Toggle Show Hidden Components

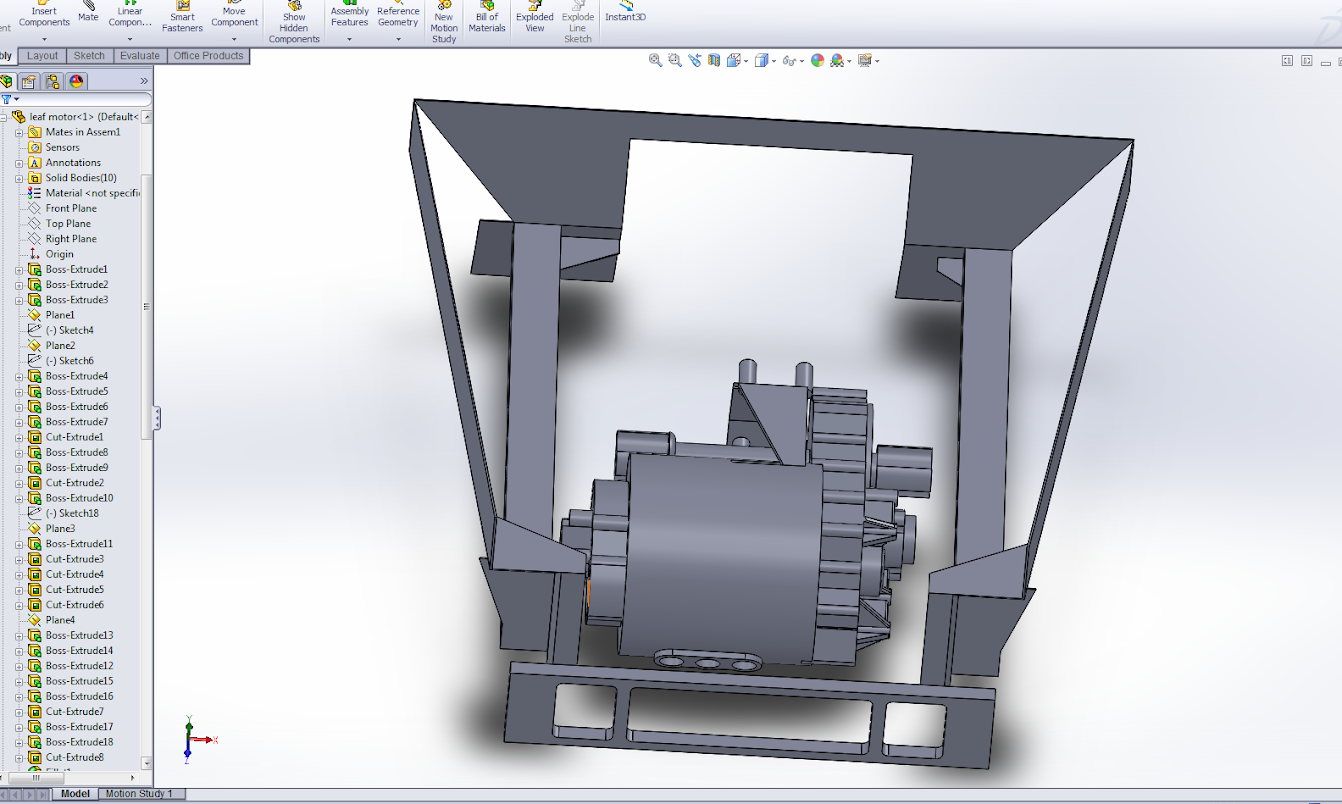coord(294,23)
